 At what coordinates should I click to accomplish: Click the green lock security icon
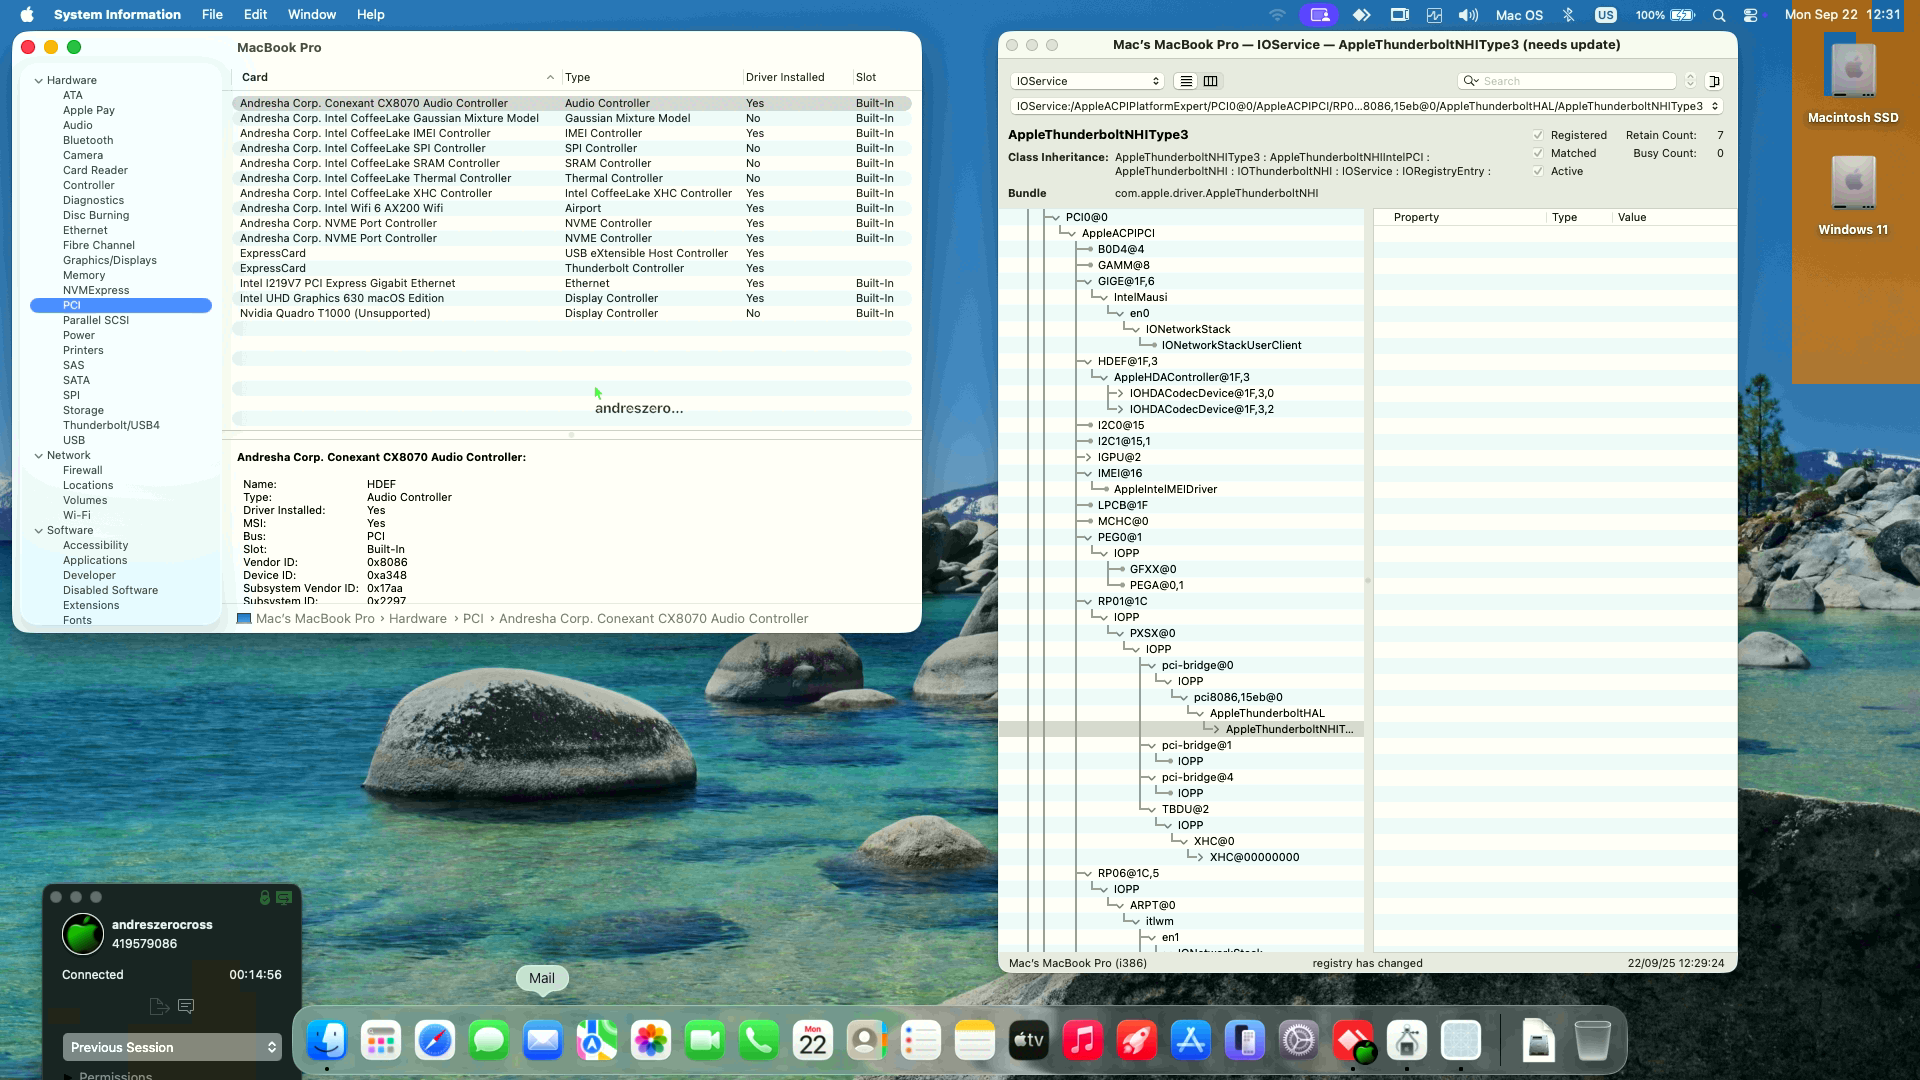click(x=265, y=898)
